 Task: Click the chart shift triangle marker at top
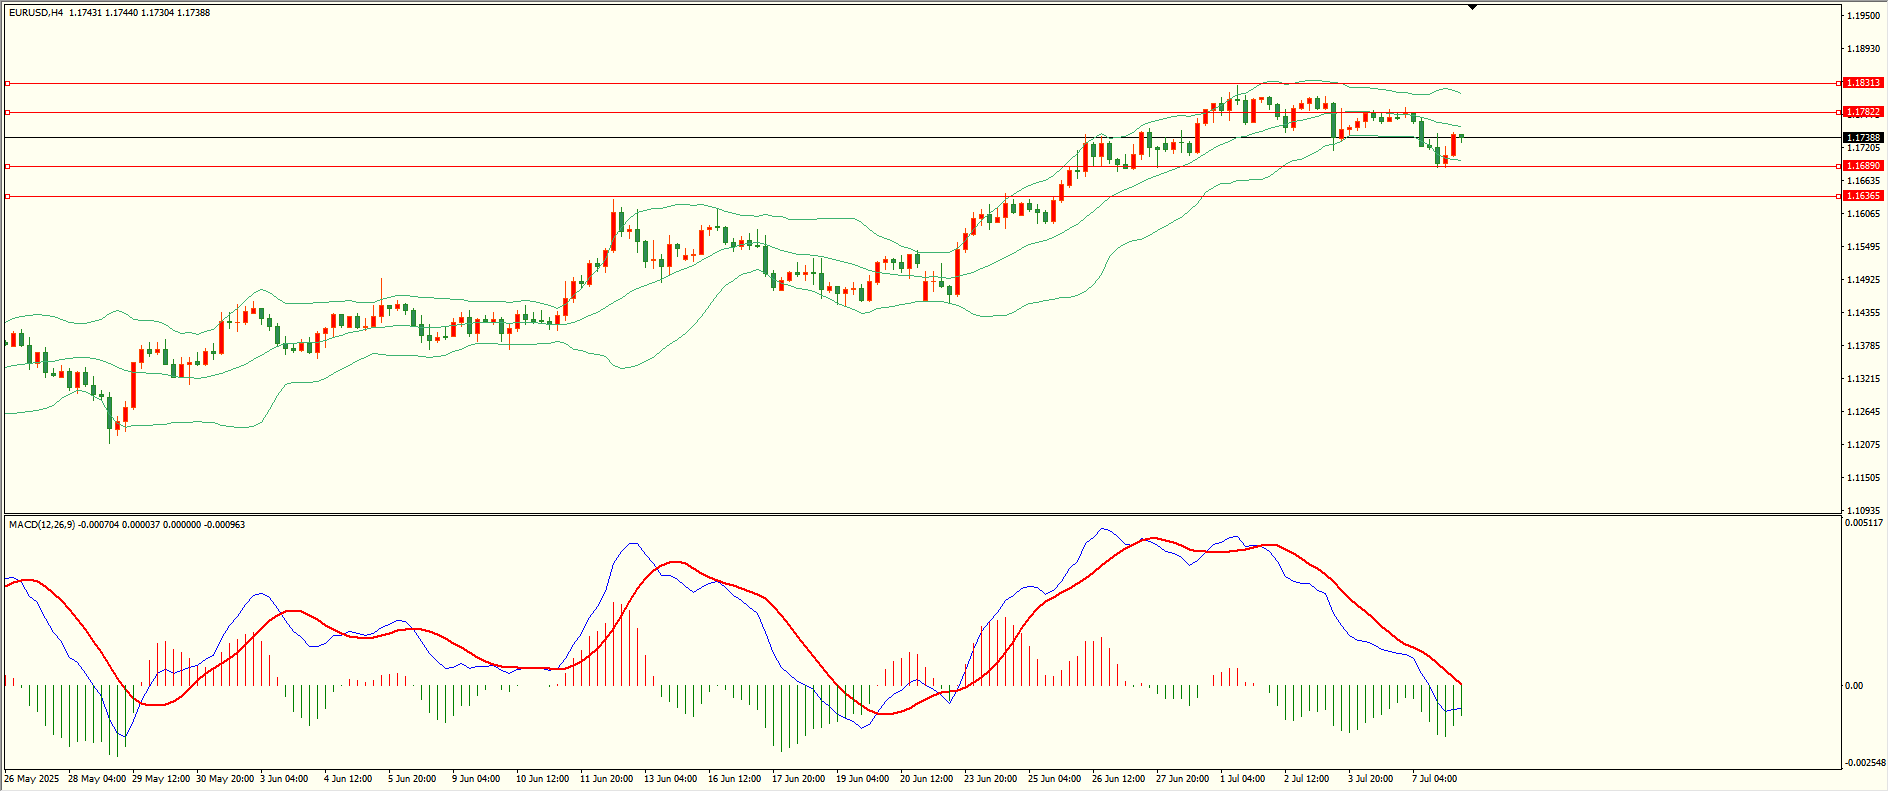point(1472,7)
